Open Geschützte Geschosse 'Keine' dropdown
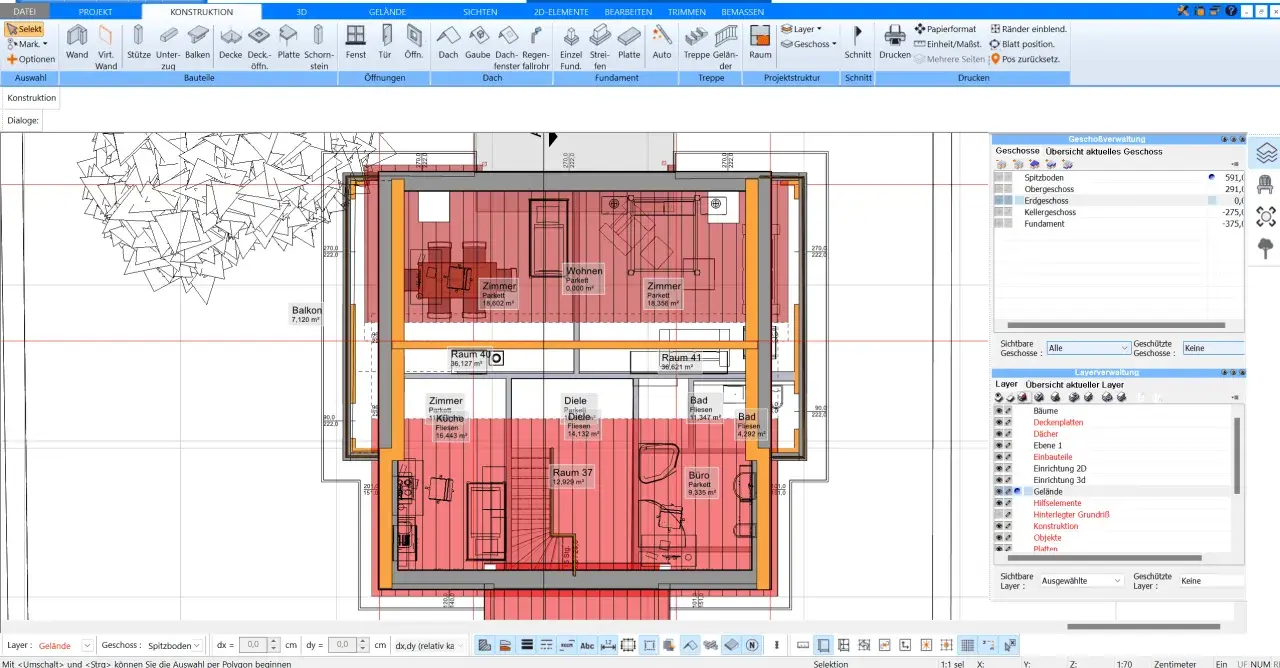 coord(1212,348)
